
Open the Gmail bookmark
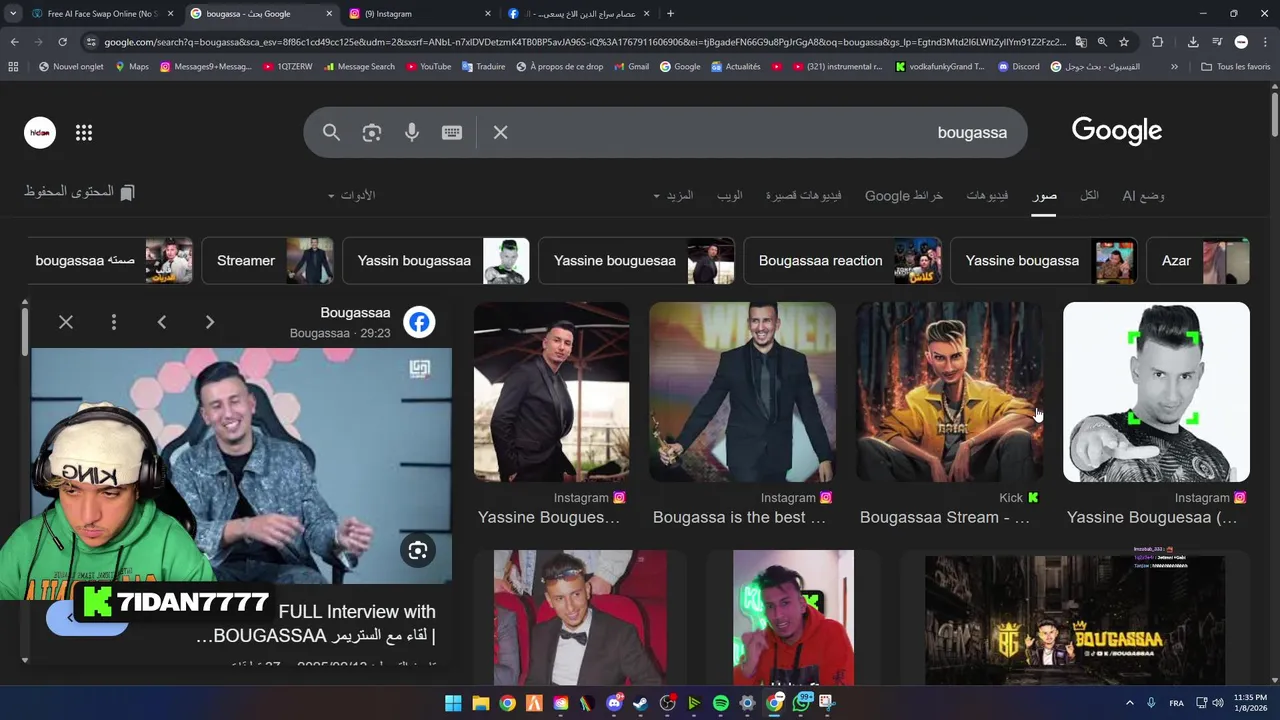click(x=631, y=67)
